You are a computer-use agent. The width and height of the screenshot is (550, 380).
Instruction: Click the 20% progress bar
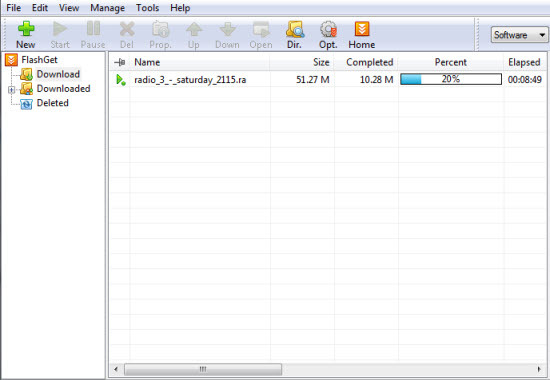451,79
